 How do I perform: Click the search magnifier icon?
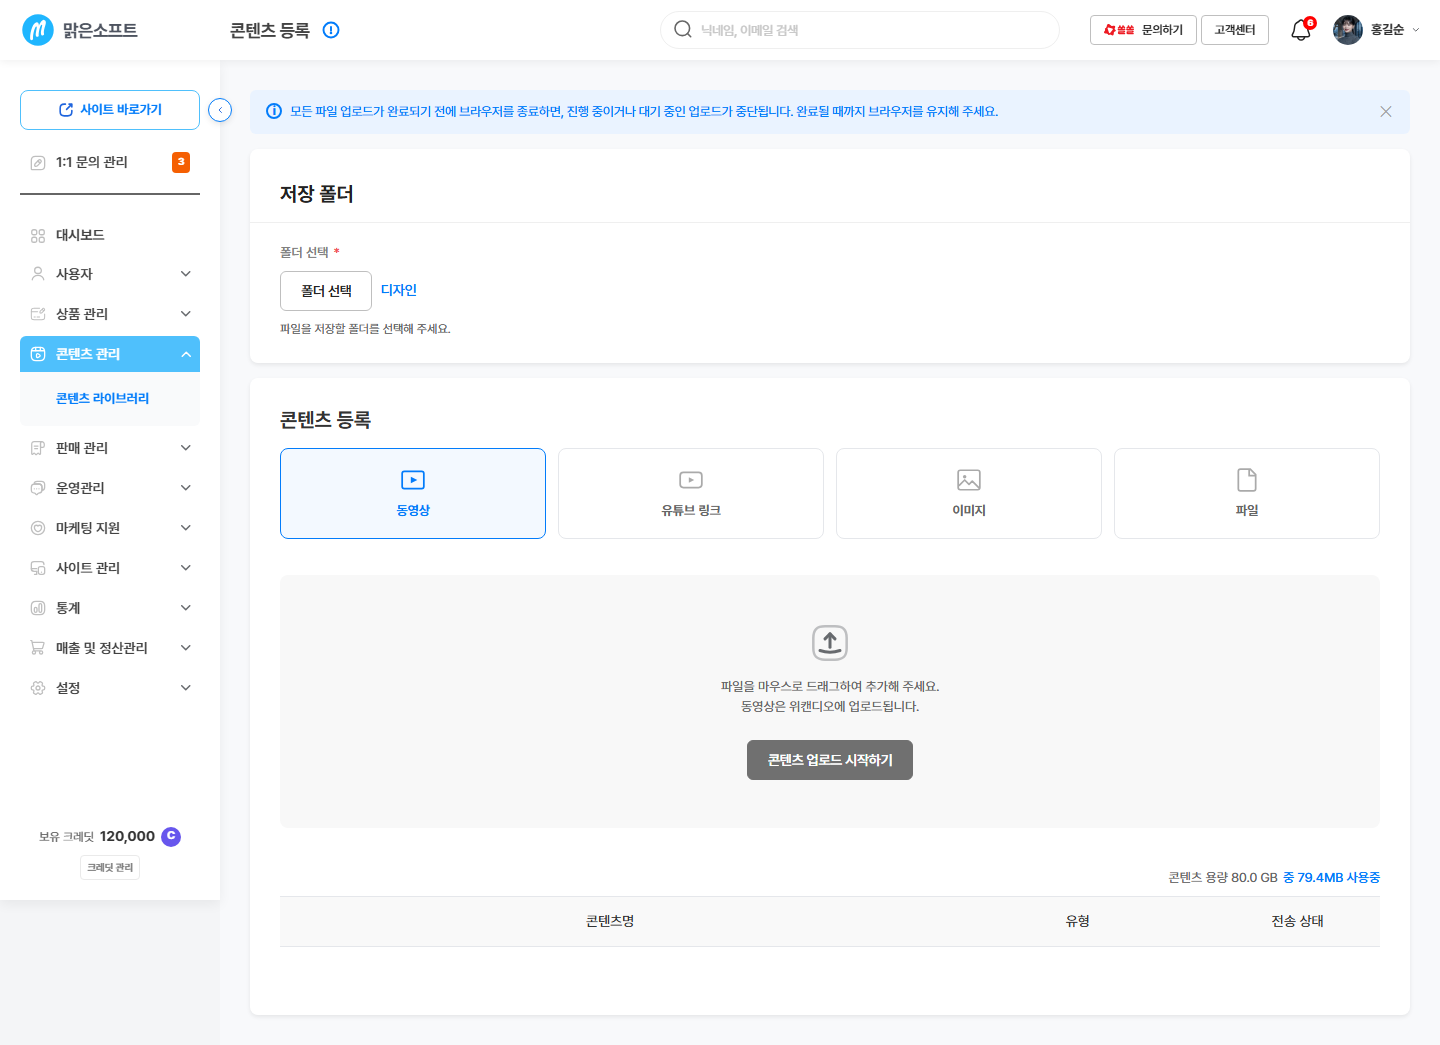coord(683,29)
